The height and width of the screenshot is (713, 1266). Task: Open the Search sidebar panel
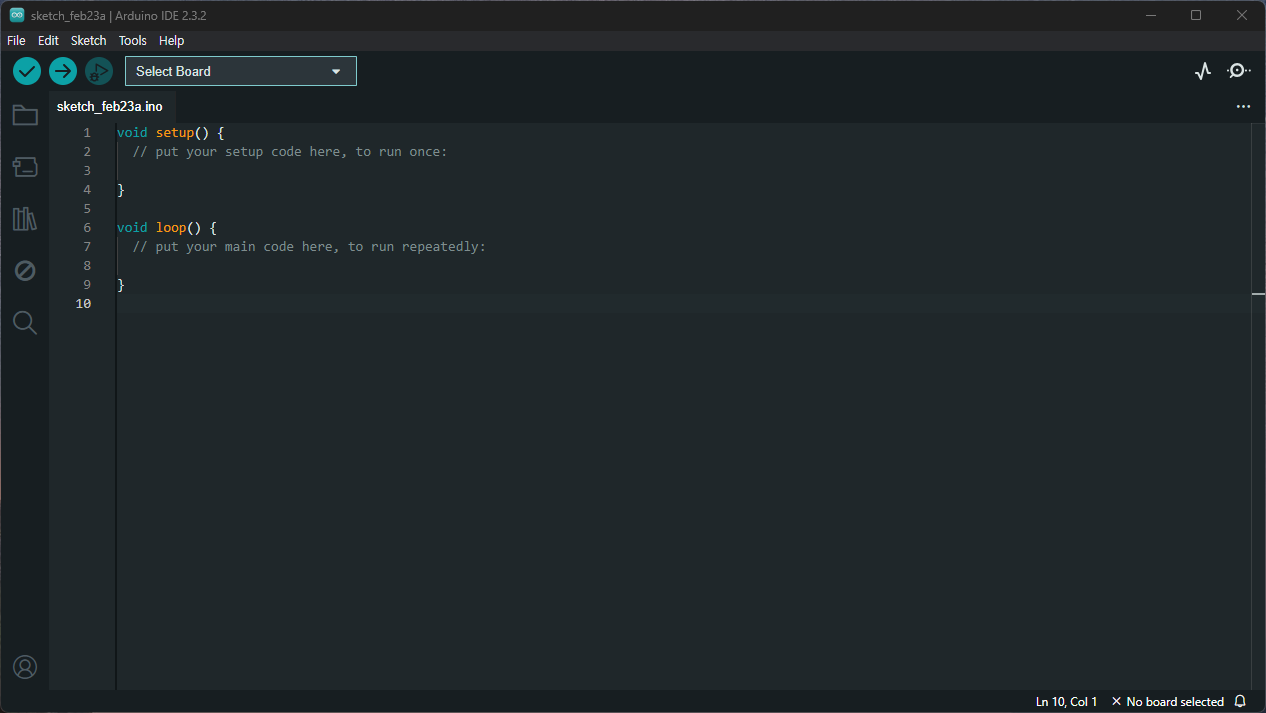click(25, 323)
